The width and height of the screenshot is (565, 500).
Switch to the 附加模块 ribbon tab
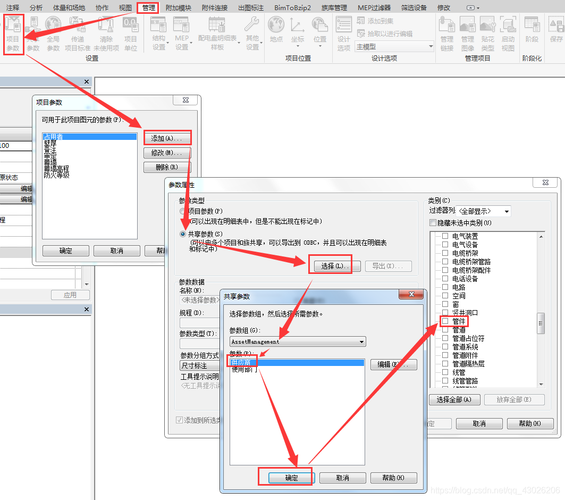[178, 7]
